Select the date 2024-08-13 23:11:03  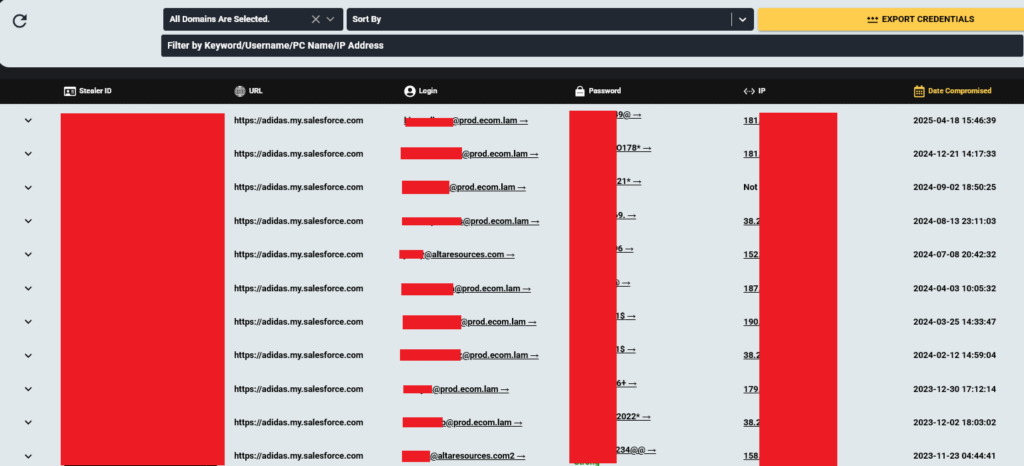[954, 221]
